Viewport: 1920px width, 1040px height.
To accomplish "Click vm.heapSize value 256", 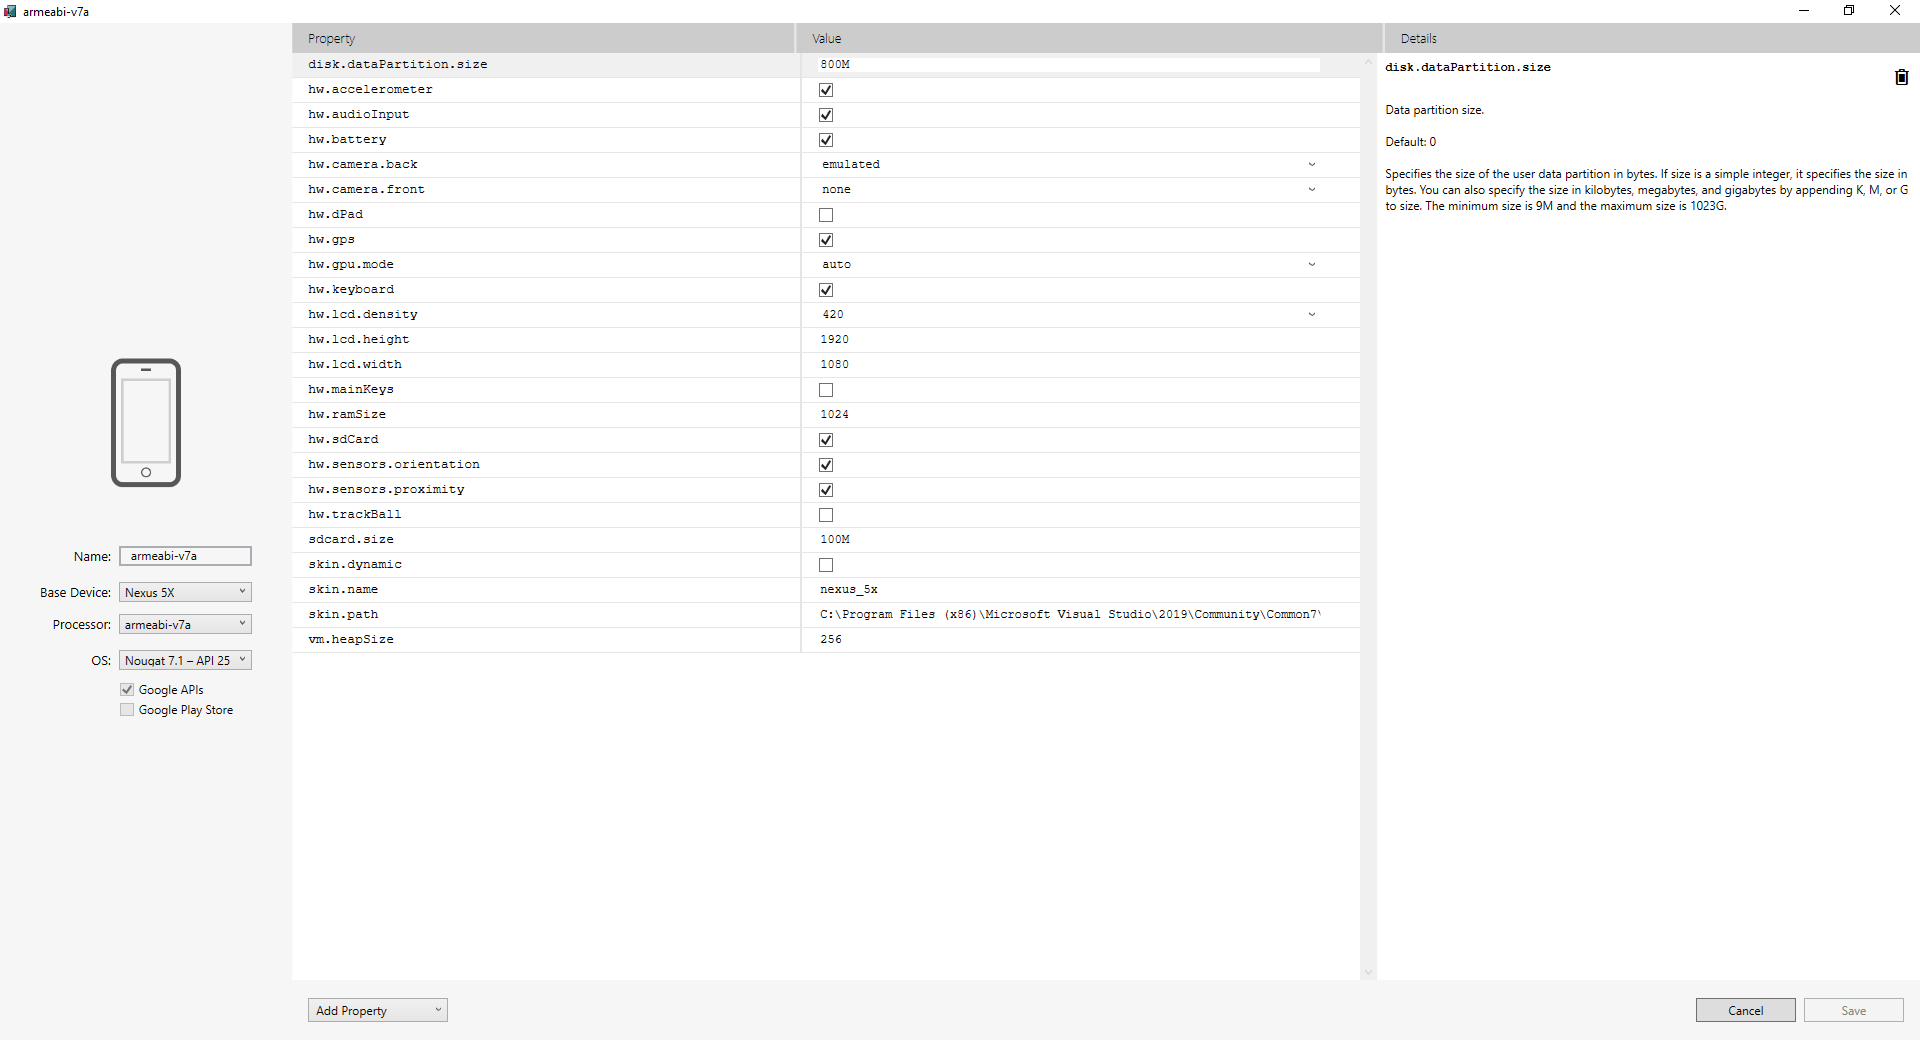I will coord(831,640).
